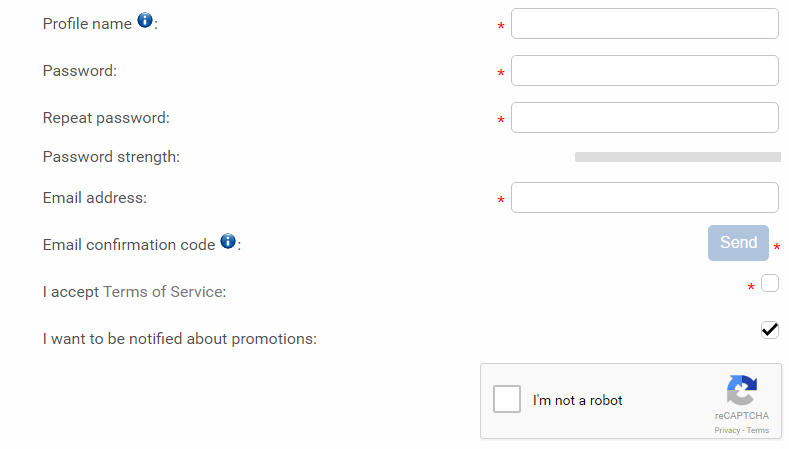This screenshot has height=449, width=789.
Task: Focus the Profile name input field
Action: click(645, 24)
